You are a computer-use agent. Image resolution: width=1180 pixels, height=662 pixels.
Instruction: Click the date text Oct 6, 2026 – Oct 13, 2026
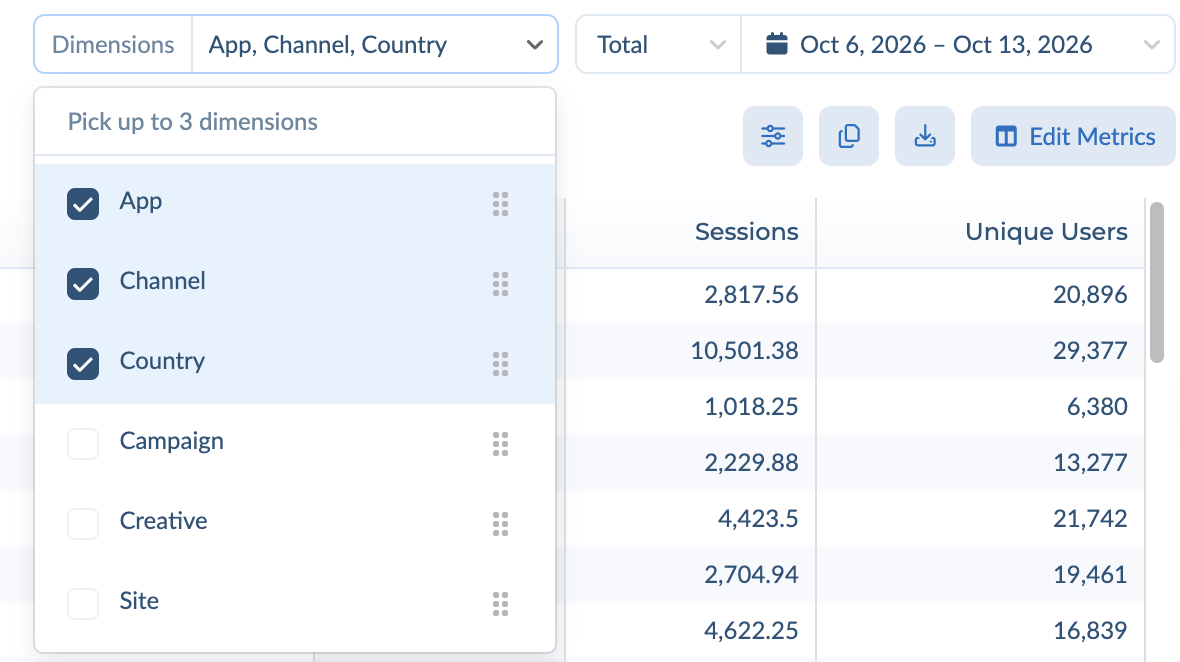tap(946, 44)
